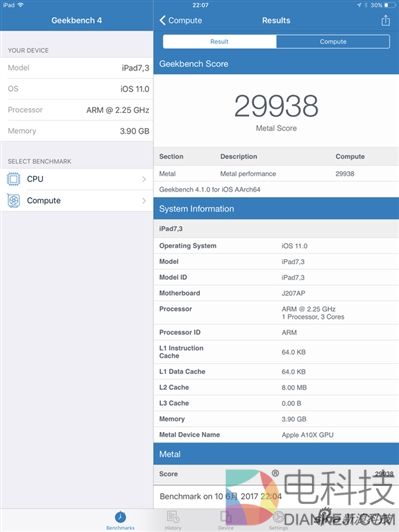399x532 pixels.
Task: Tap the Geekbench 4 sidebar title
Action: [77, 20]
